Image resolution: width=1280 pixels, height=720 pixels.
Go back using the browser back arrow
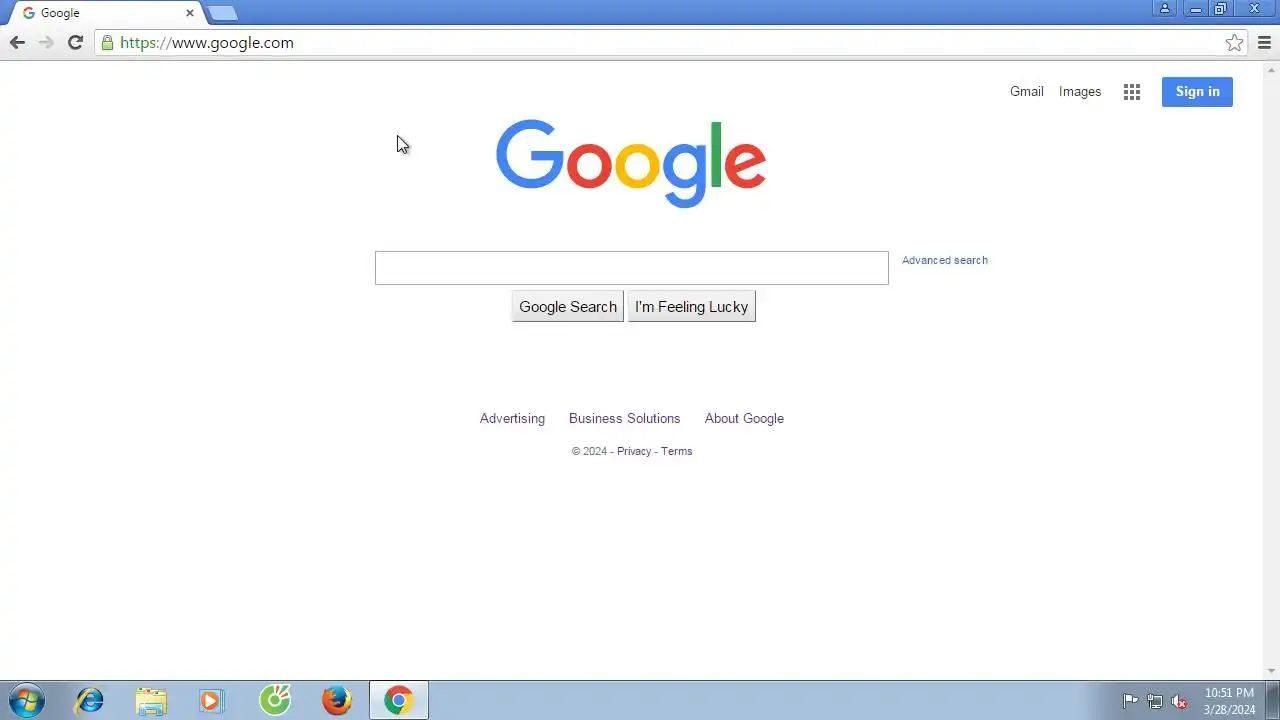pyautogui.click(x=17, y=42)
